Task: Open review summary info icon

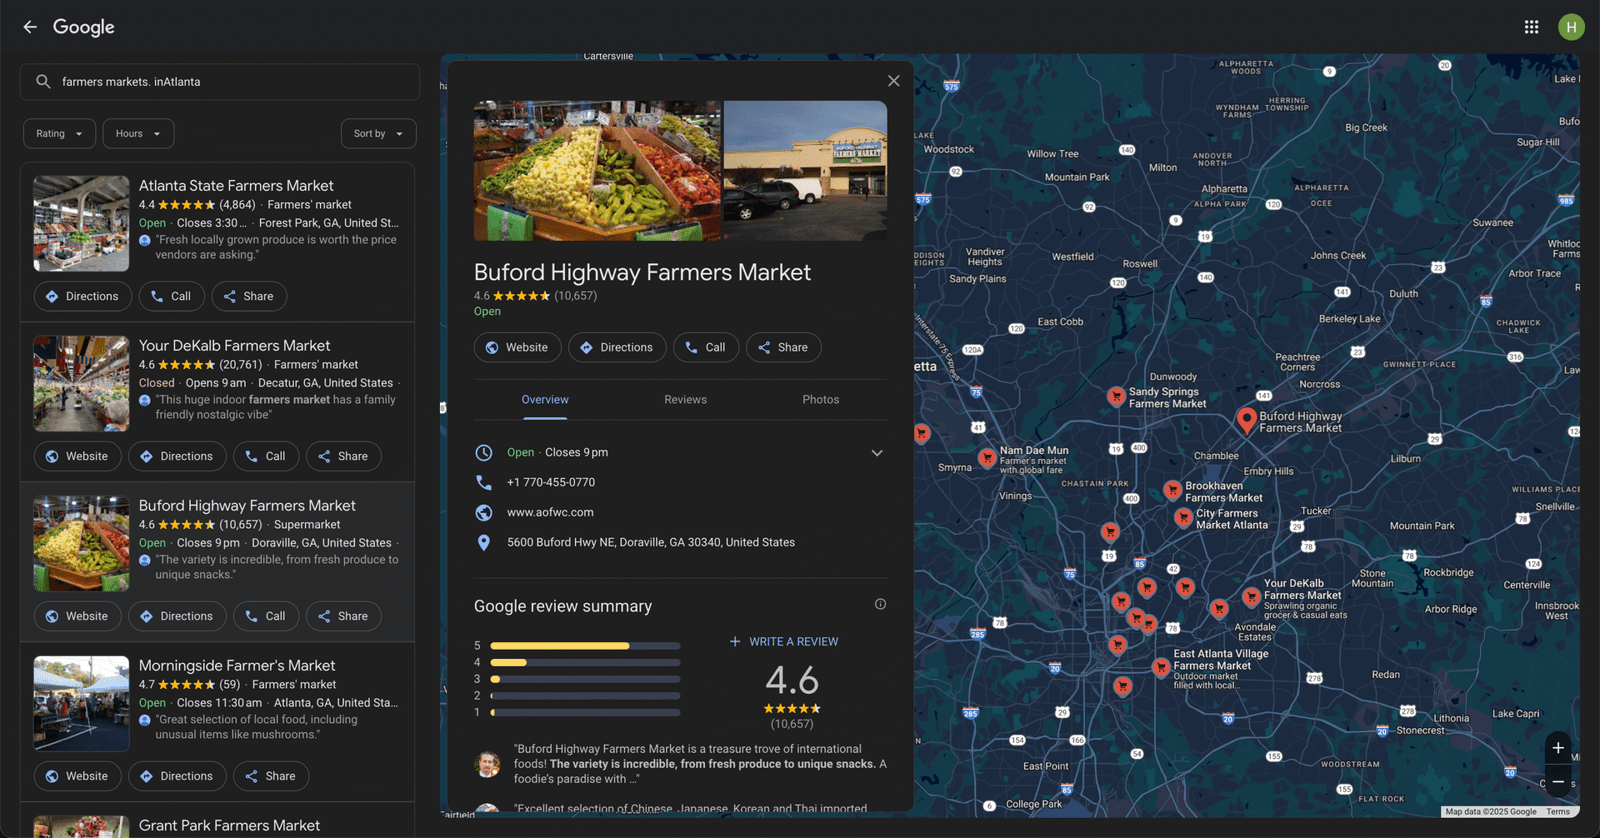Action: click(880, 604)
